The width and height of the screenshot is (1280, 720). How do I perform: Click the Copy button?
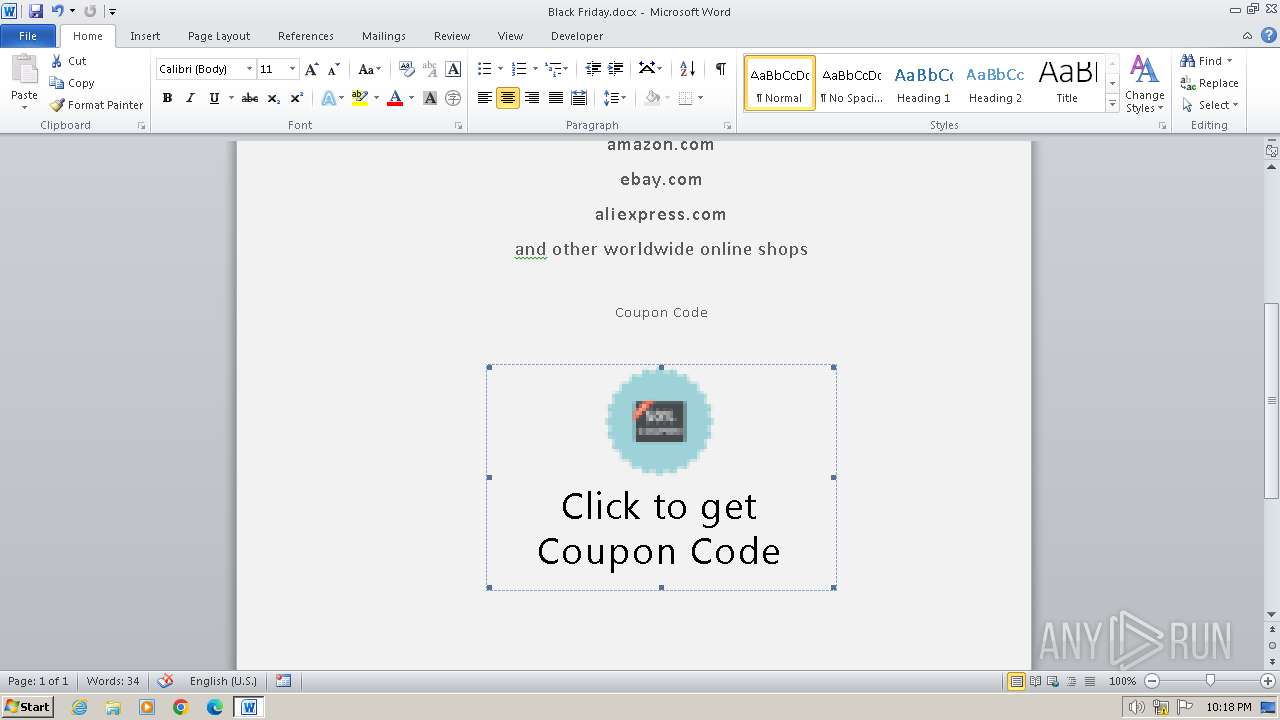coord(72,83)
